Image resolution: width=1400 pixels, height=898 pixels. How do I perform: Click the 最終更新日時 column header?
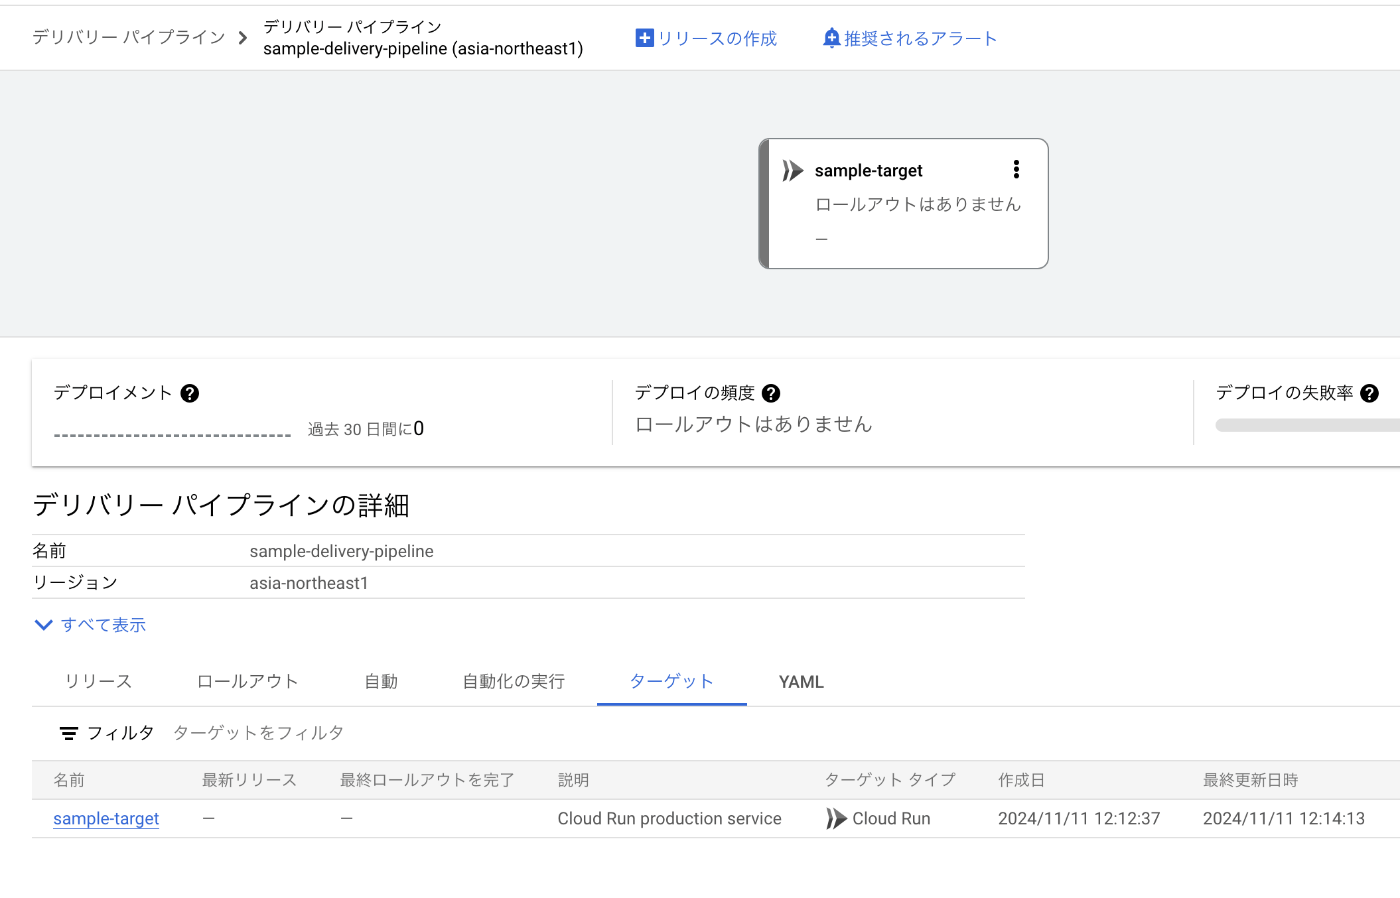point(1250,780)
